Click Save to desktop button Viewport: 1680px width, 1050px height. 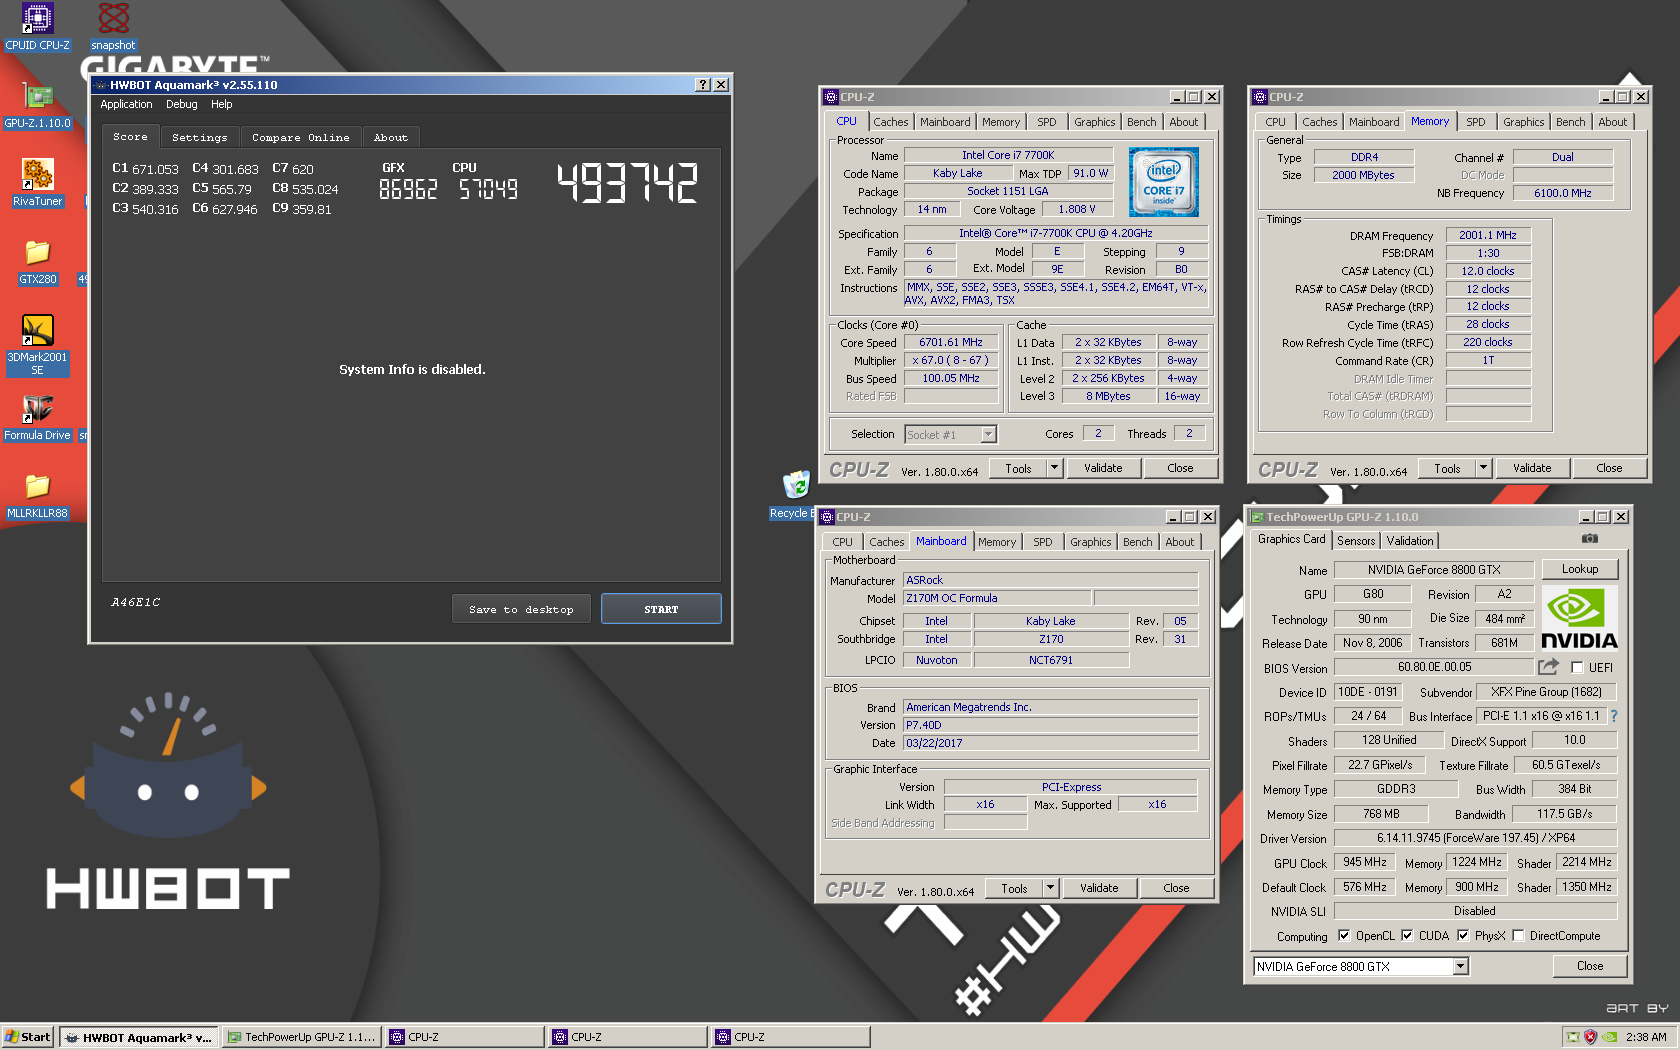pyautogui.click(x=521, y=609)
